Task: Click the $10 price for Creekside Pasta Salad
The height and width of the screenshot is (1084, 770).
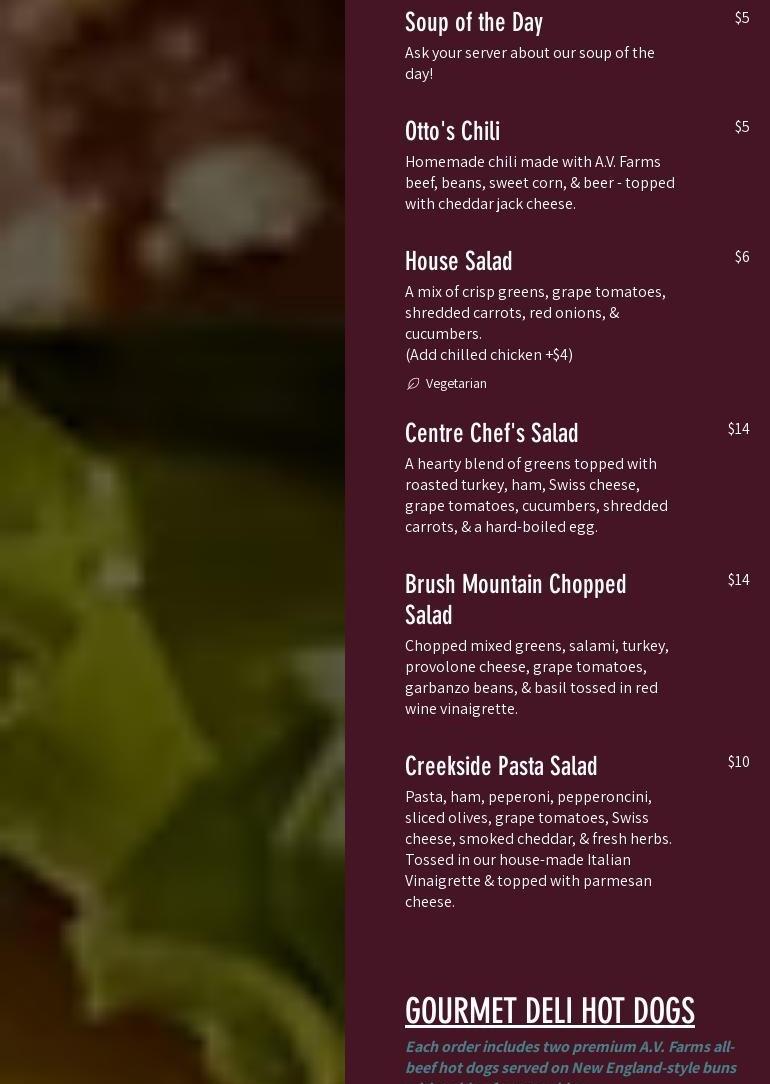Action: point(738,761)
